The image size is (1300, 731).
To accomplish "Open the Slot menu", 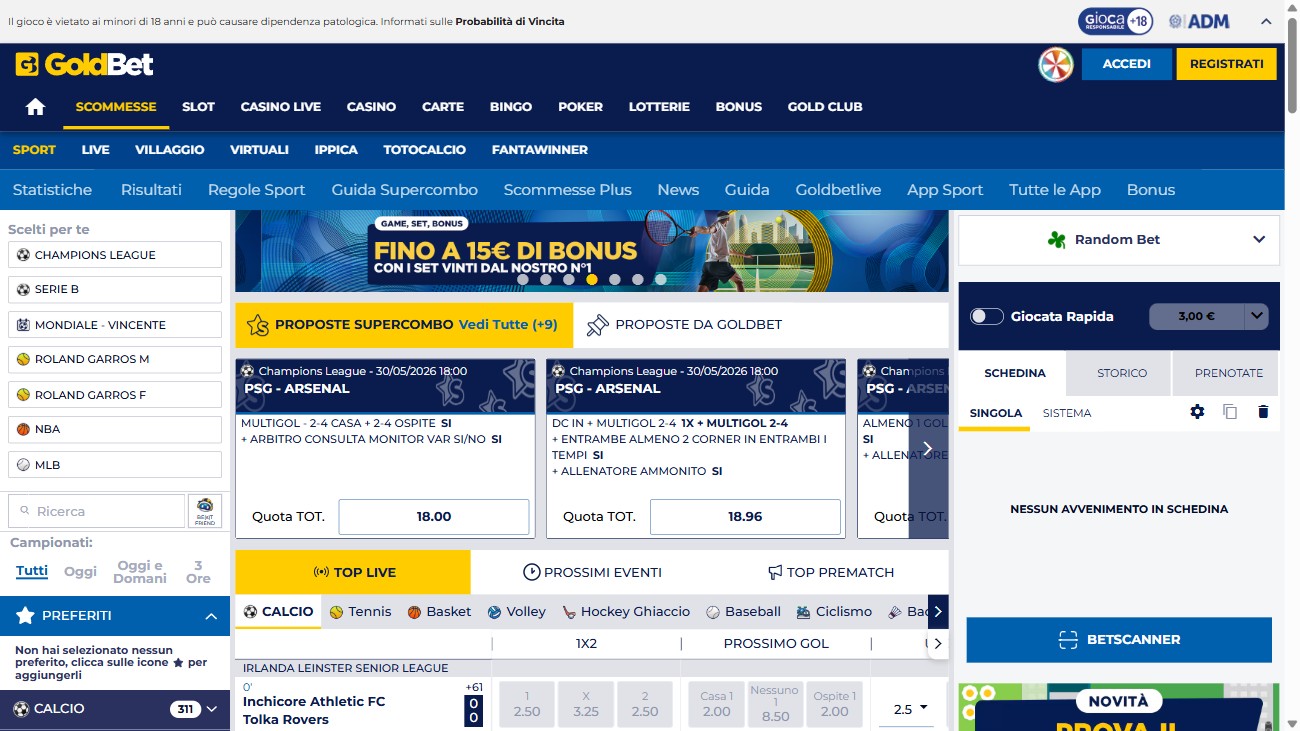I will coord(198,107).
